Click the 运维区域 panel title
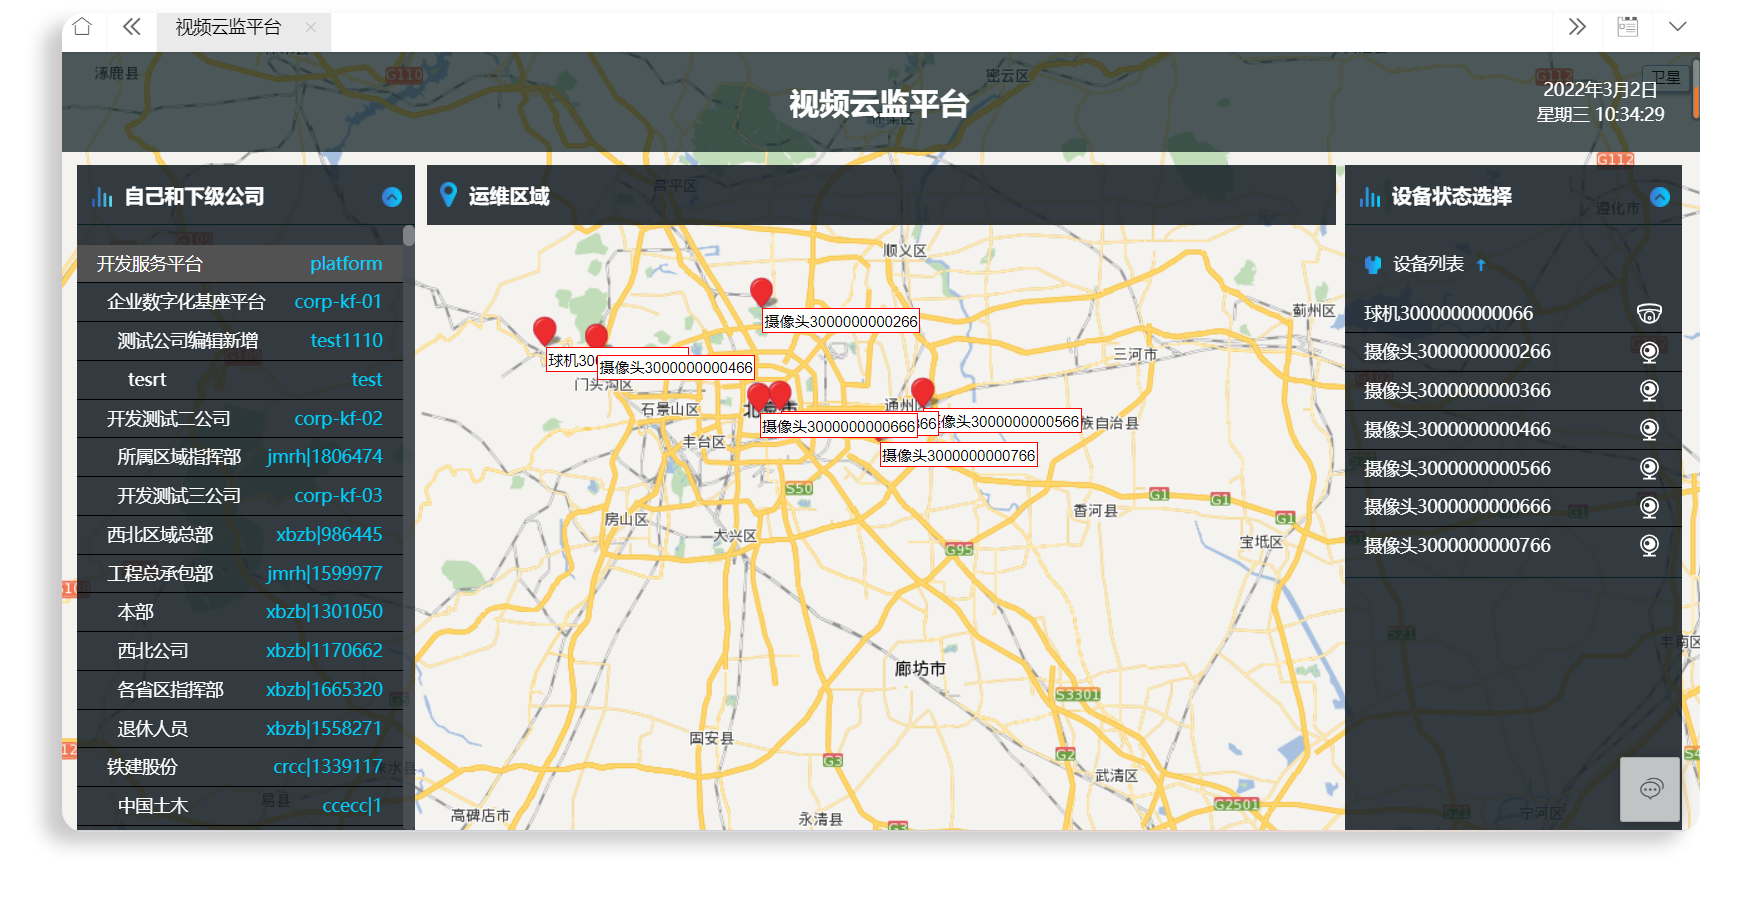 (x=509, y=196)
